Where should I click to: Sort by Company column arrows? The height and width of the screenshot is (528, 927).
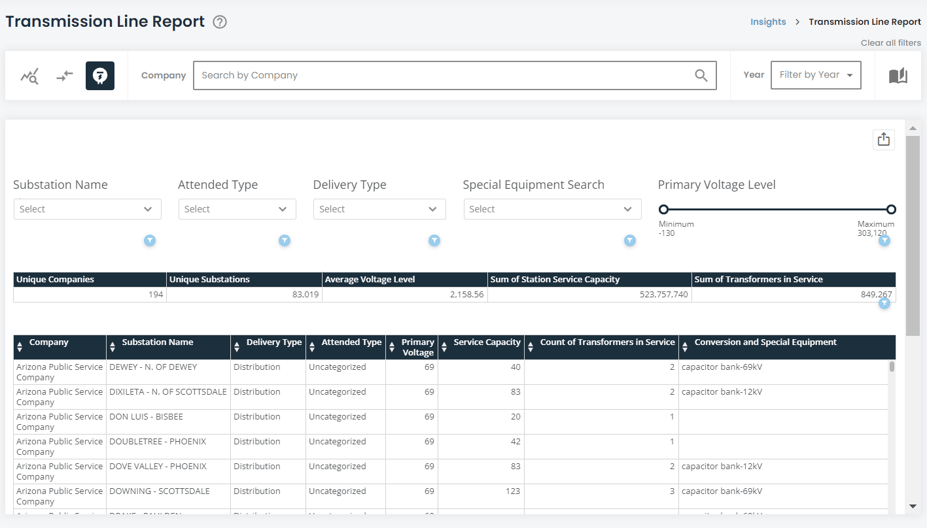[x=20, y=348]
